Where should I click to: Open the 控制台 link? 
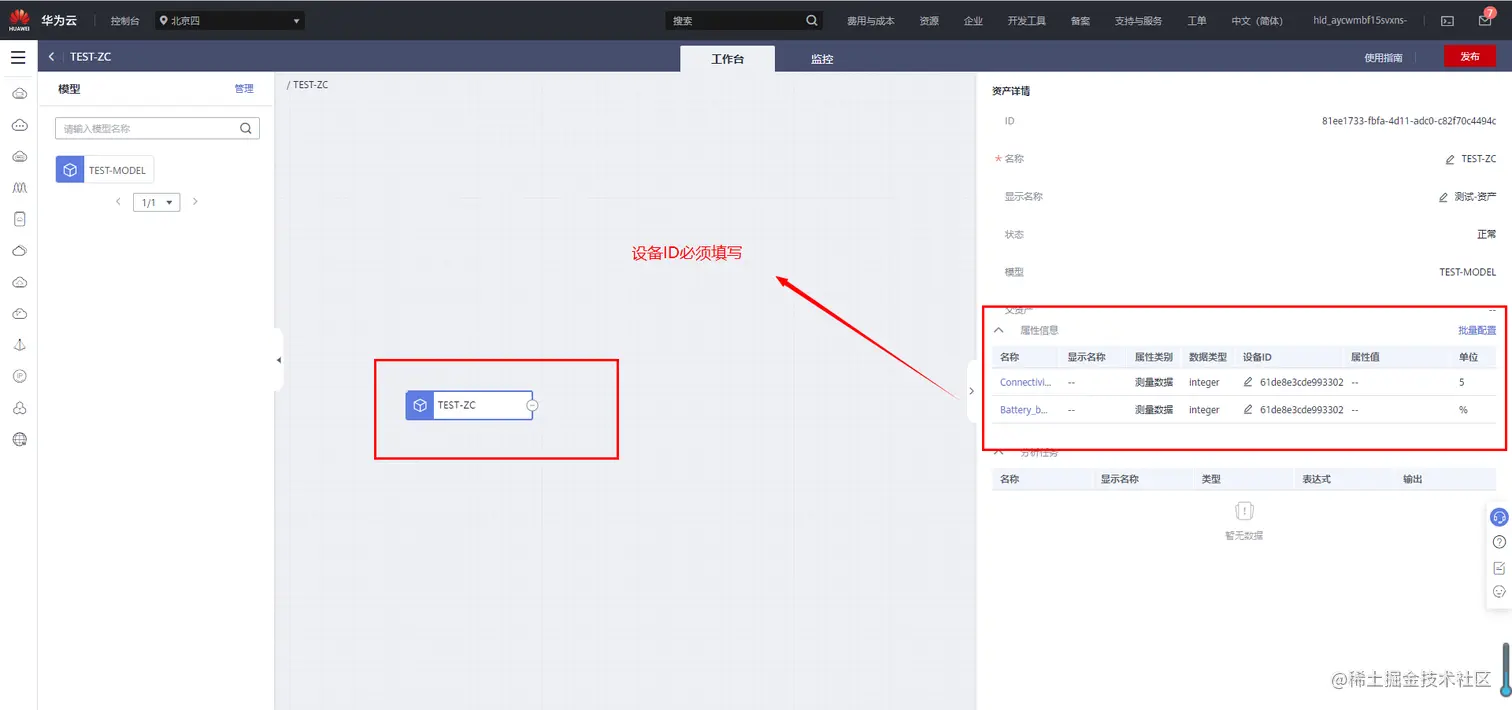coord(125,20)
